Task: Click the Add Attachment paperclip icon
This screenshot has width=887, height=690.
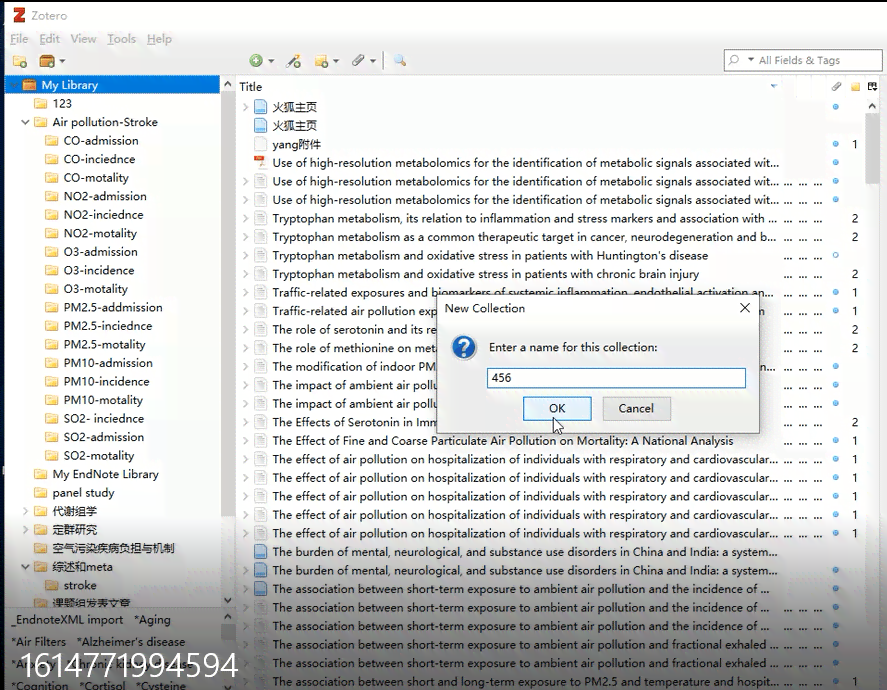Action: 358,61
